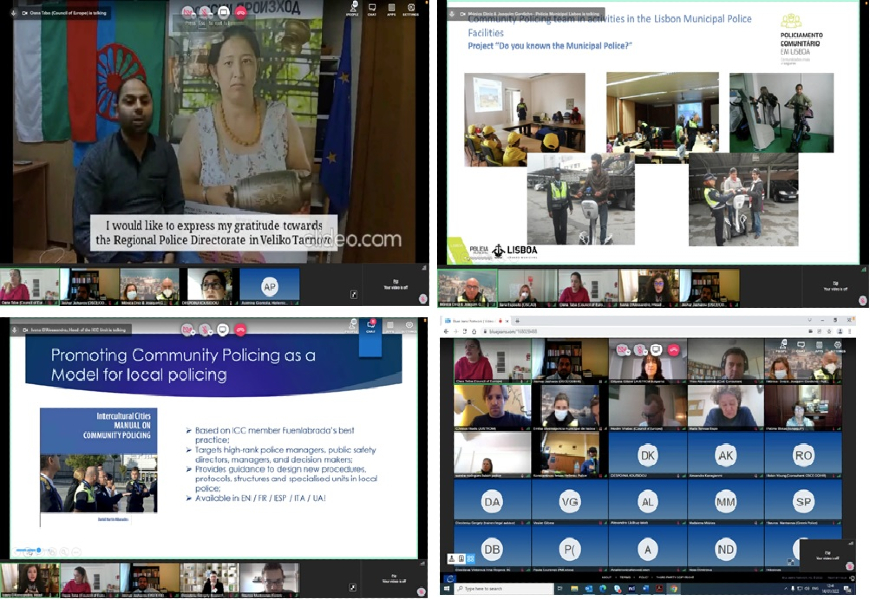This screenshot has width=870, height=600.
Task: Open File Explorer from taskbar
Action: (576, 589)
